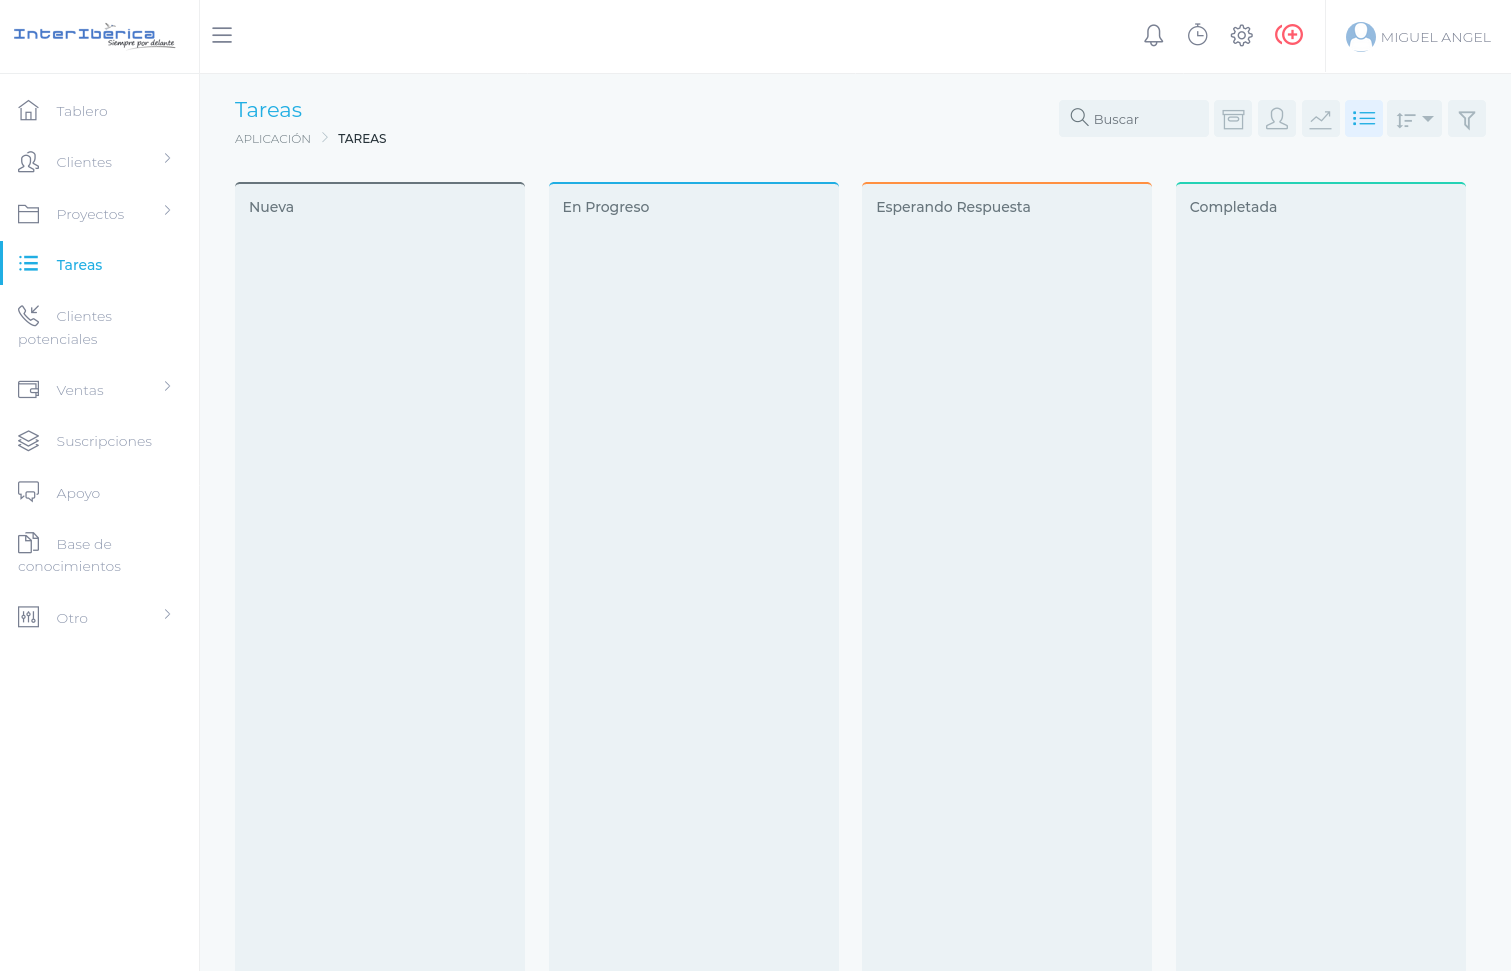Click the Clientes people icon
The width and height of the screenshot is (1511, 971).
pos(29,162)
